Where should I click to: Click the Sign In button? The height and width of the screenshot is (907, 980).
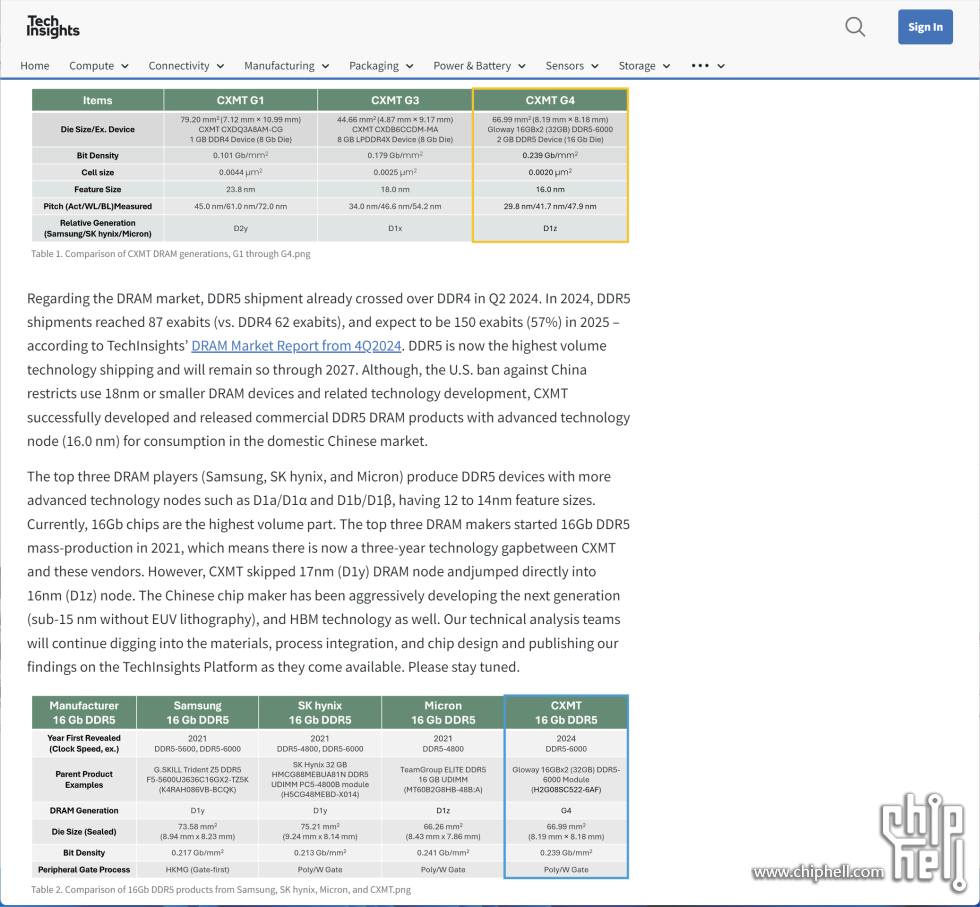tap(925, 27)
